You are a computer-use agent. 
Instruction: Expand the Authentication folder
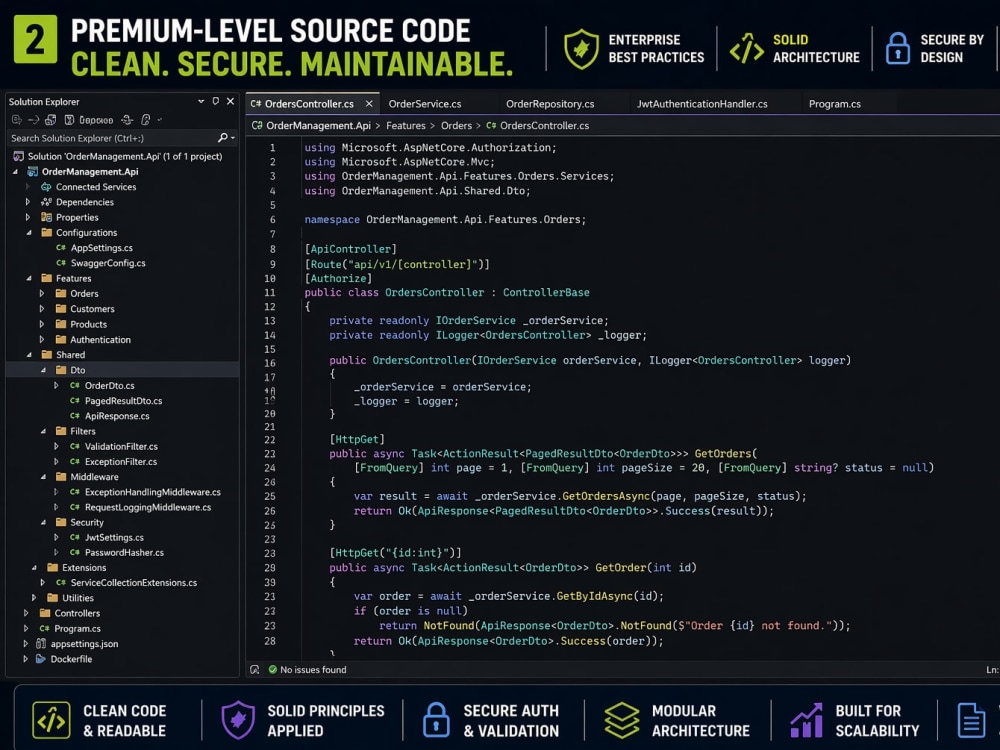tap(42, 340)
